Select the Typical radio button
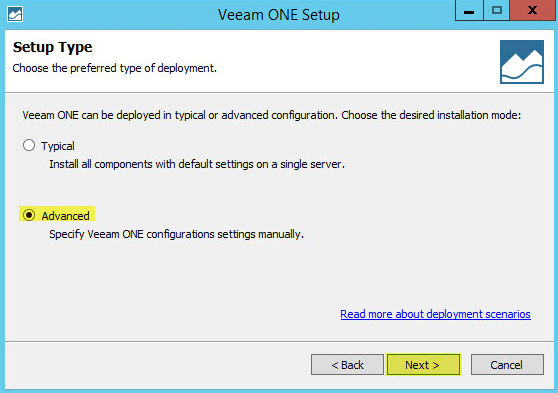Viewport: 558px width, 393px height. [x=29, y=145]
